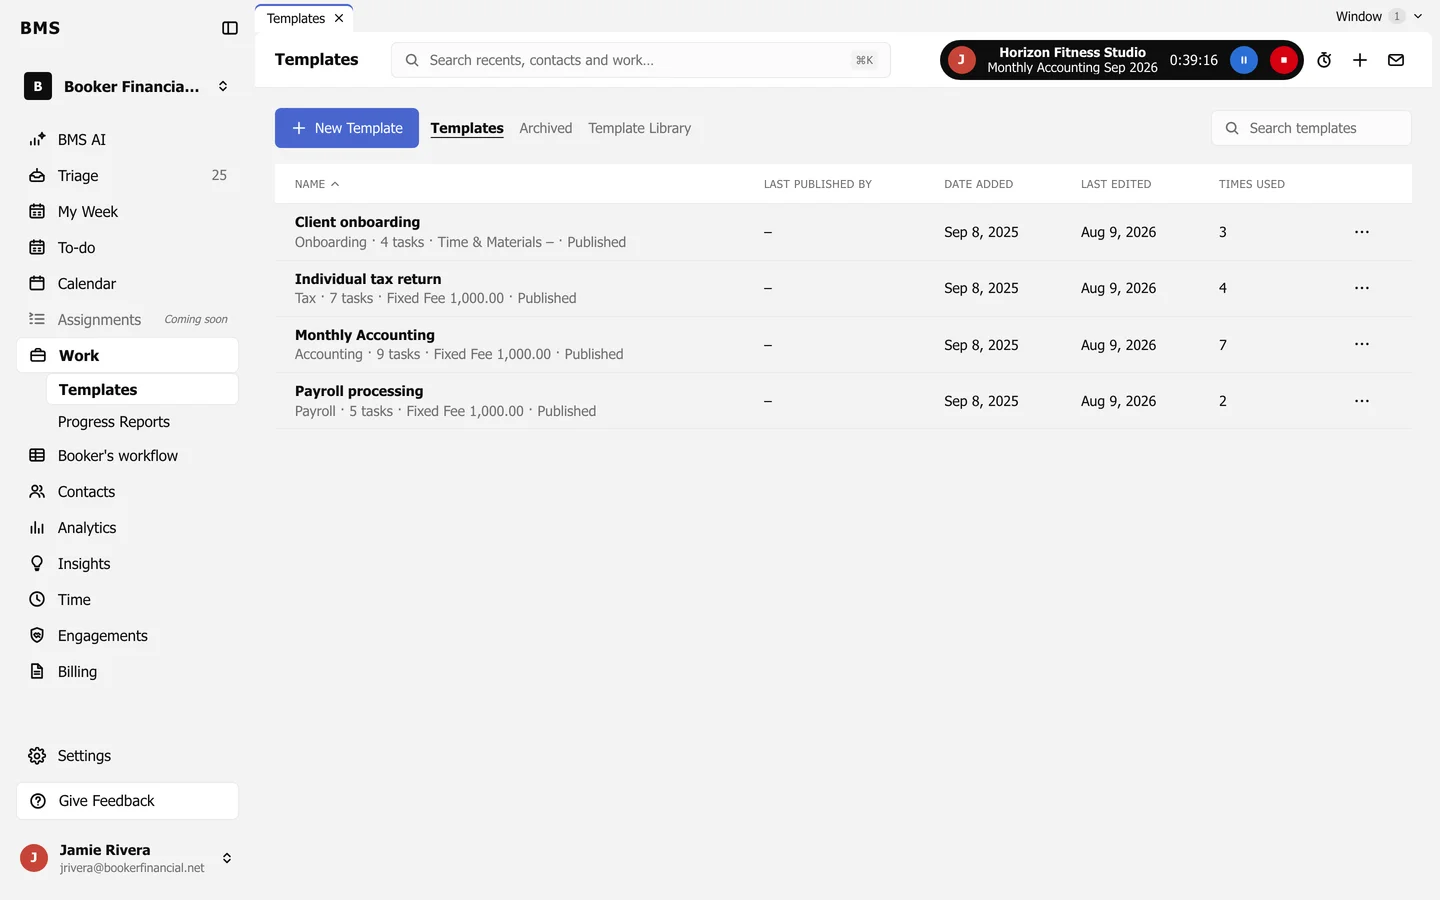
Task: Open row menu for Payroll processing
Action: [1362, 401]
